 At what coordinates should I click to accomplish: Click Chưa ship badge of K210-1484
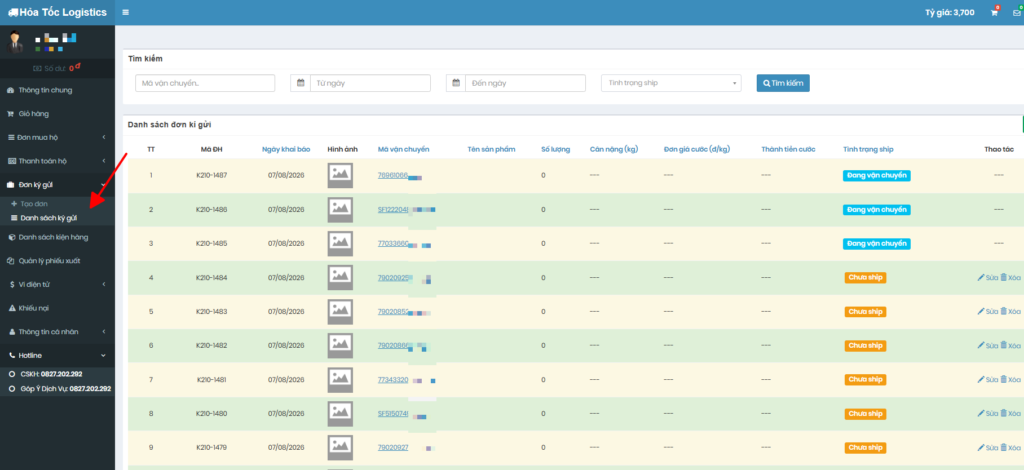[x=865, y=277]
